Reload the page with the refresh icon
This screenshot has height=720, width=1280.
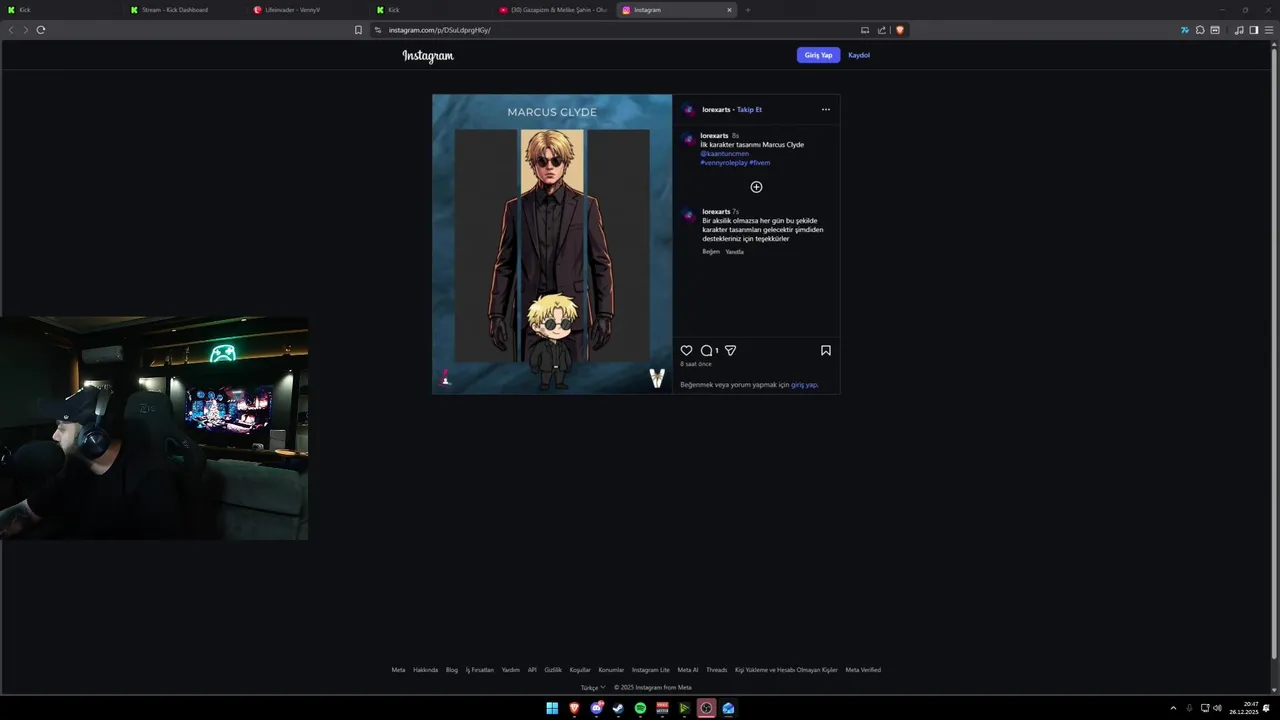coord(41,30)
